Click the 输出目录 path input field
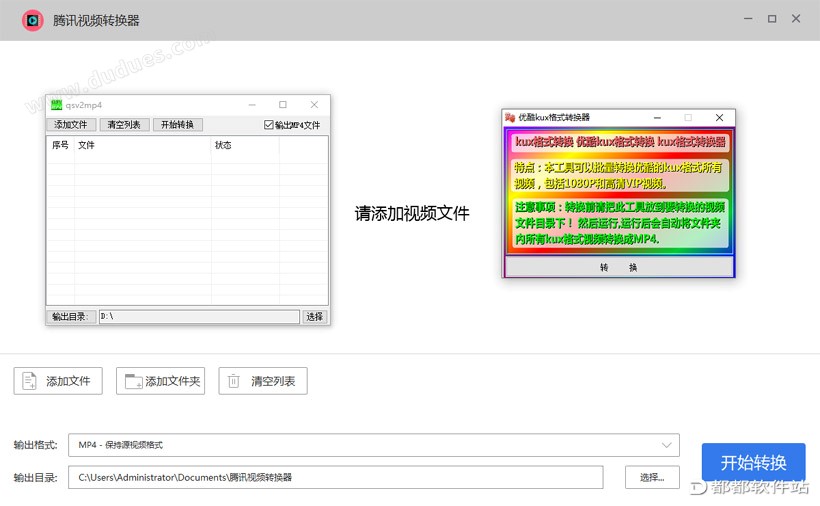This screenshot has height=506, width=820. click(336, 477)
